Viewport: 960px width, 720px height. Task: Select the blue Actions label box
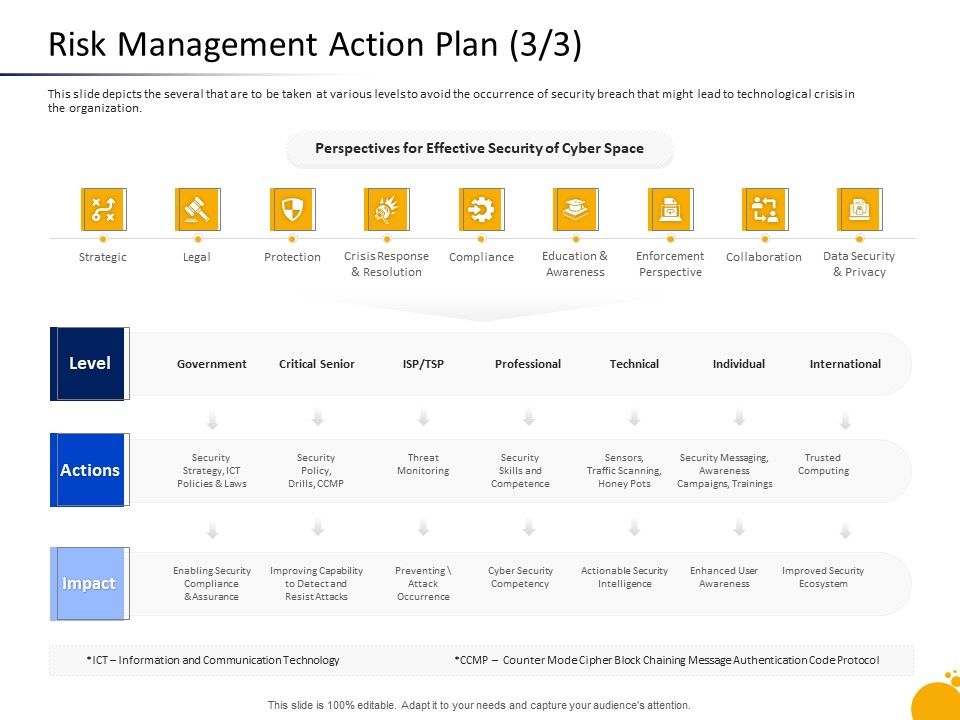coord(89,470)
